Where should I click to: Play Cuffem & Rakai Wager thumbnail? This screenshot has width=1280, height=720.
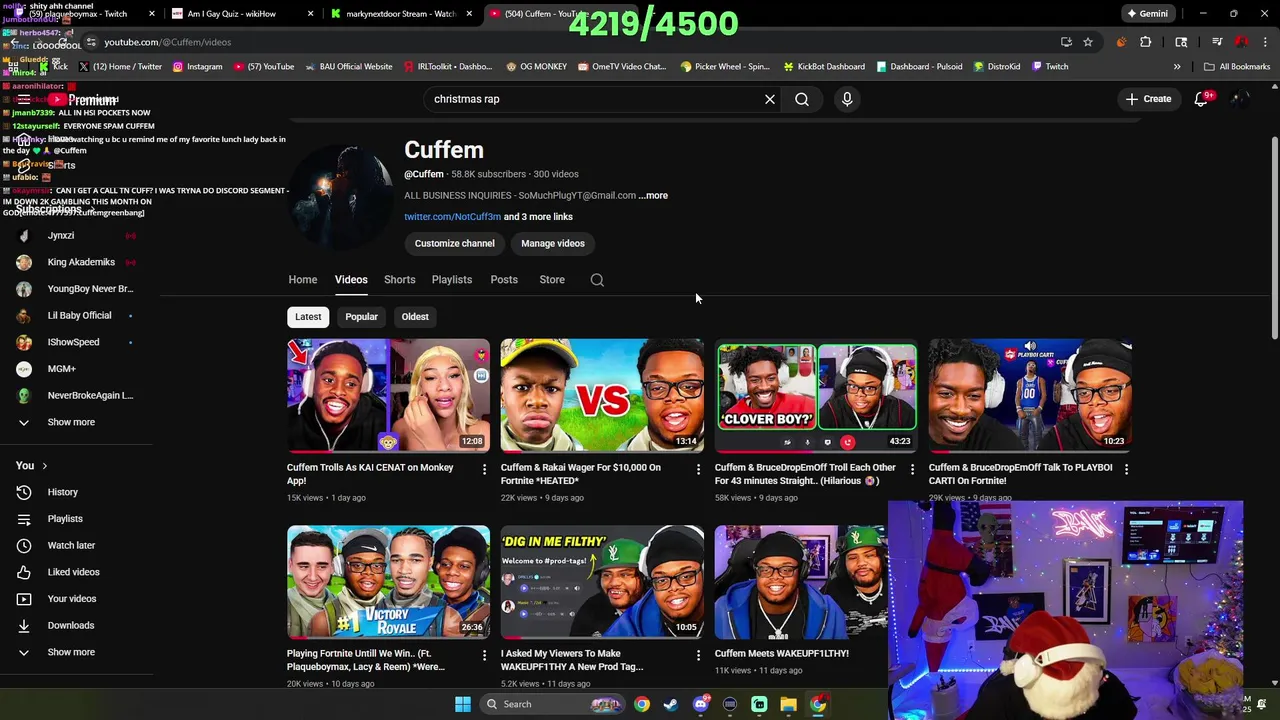point(602,396)
